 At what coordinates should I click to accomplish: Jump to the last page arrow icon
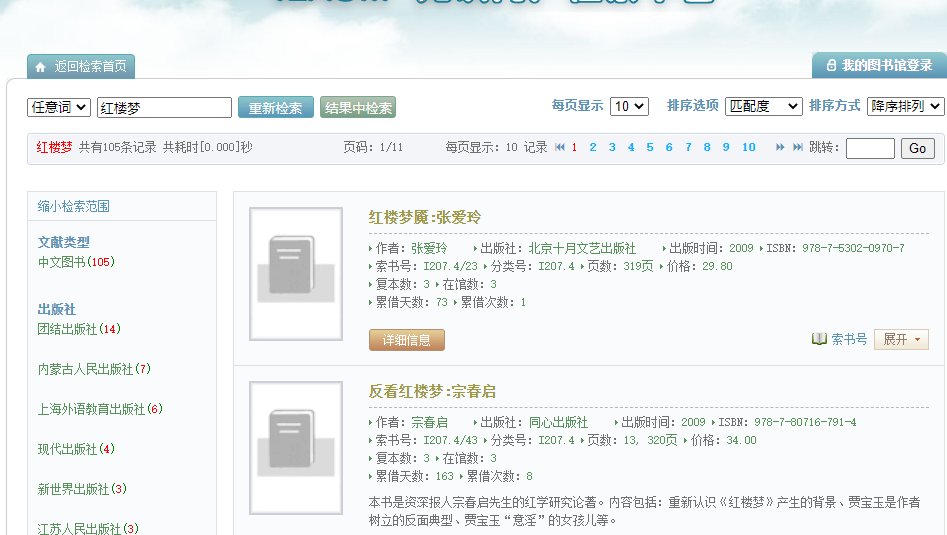click(798, 147)
